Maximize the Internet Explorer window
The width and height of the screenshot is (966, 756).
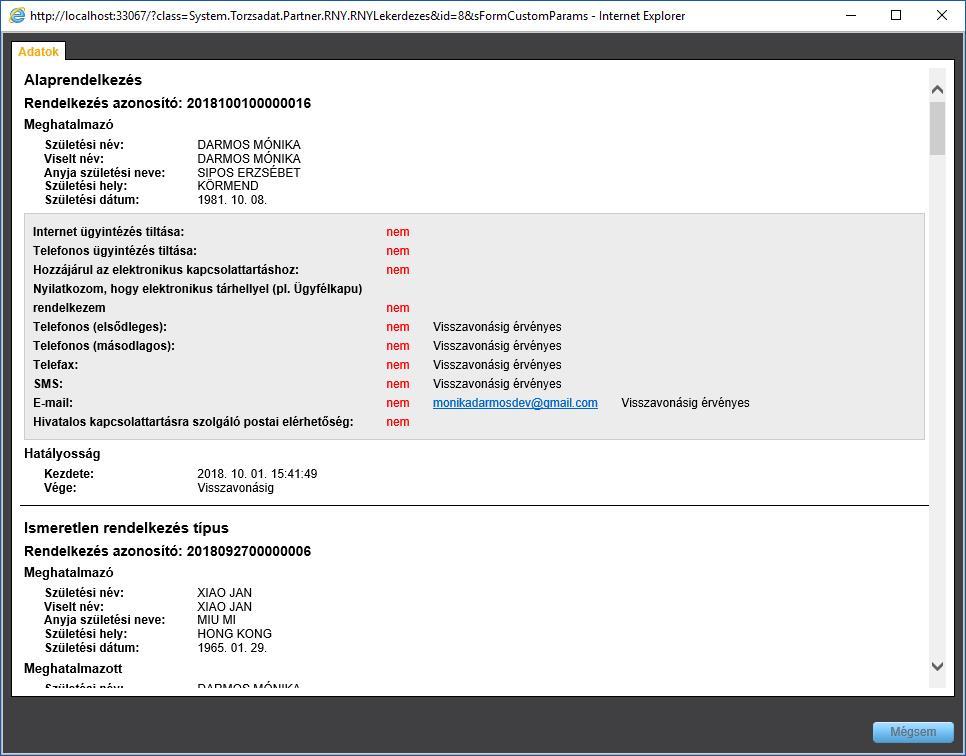pos(896,15)
